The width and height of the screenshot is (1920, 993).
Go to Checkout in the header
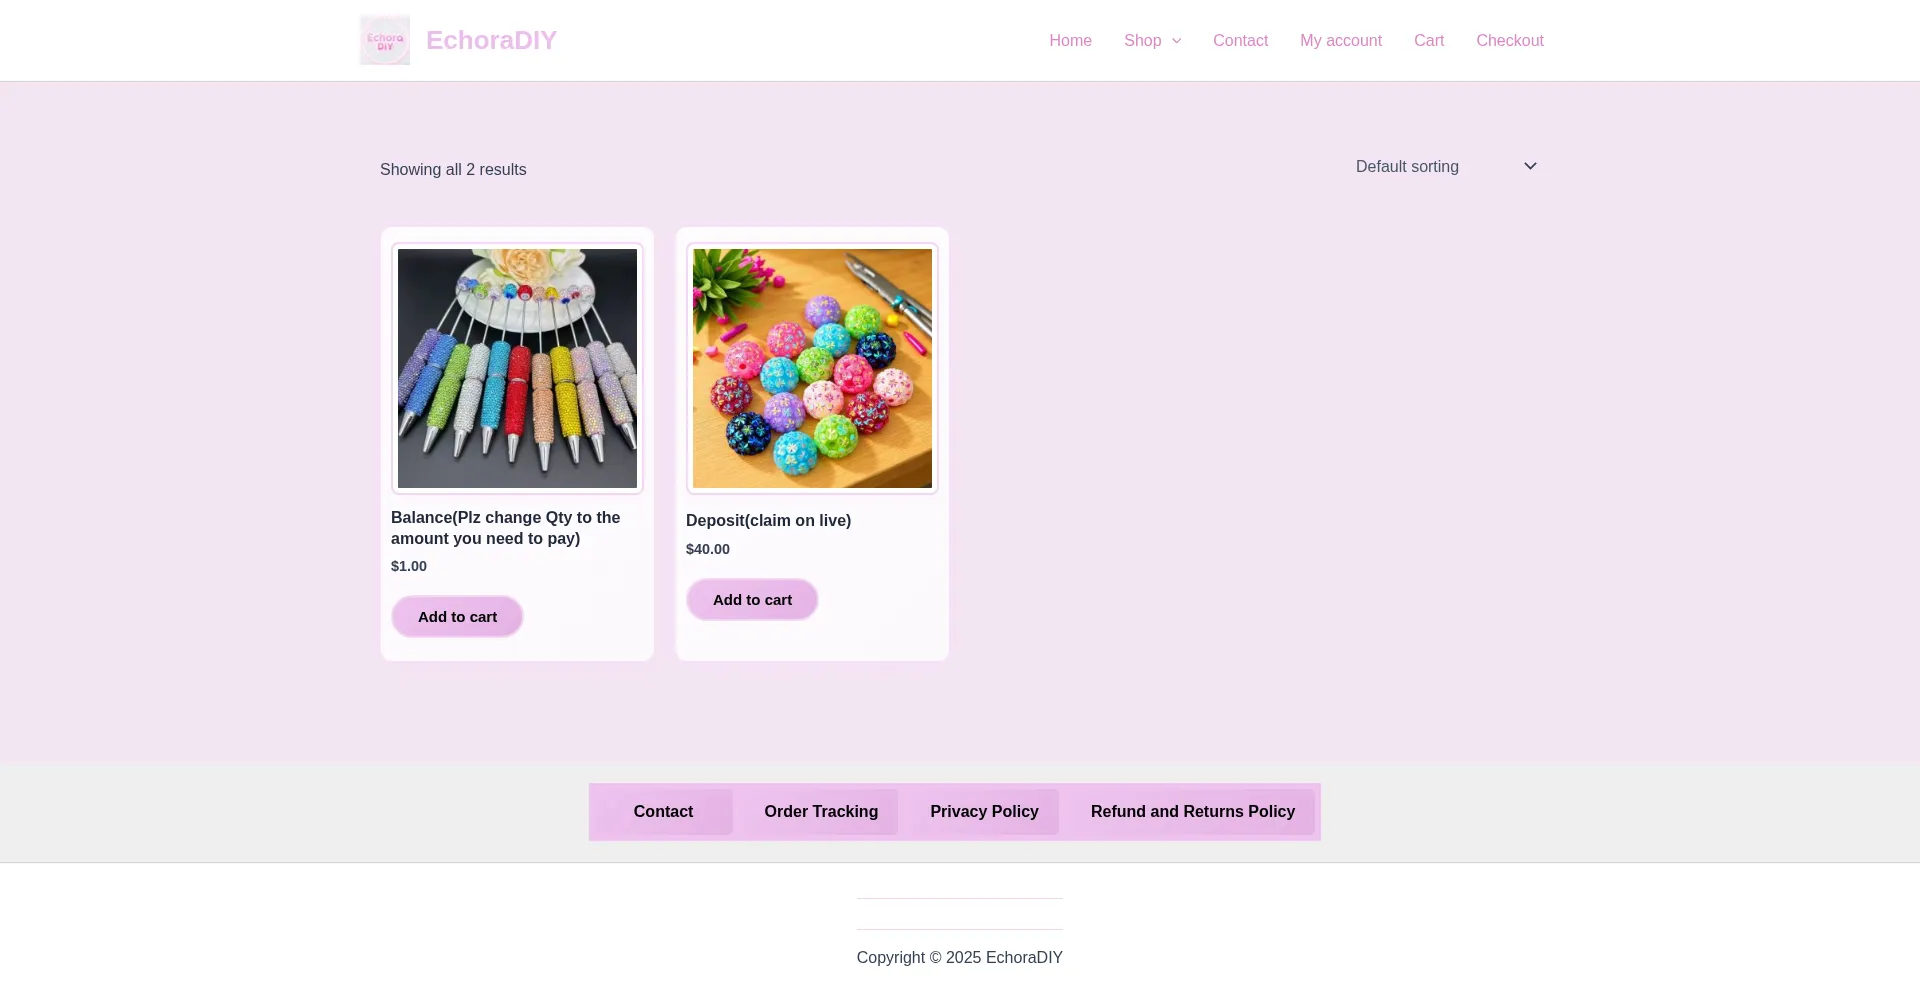[1510, 40]
